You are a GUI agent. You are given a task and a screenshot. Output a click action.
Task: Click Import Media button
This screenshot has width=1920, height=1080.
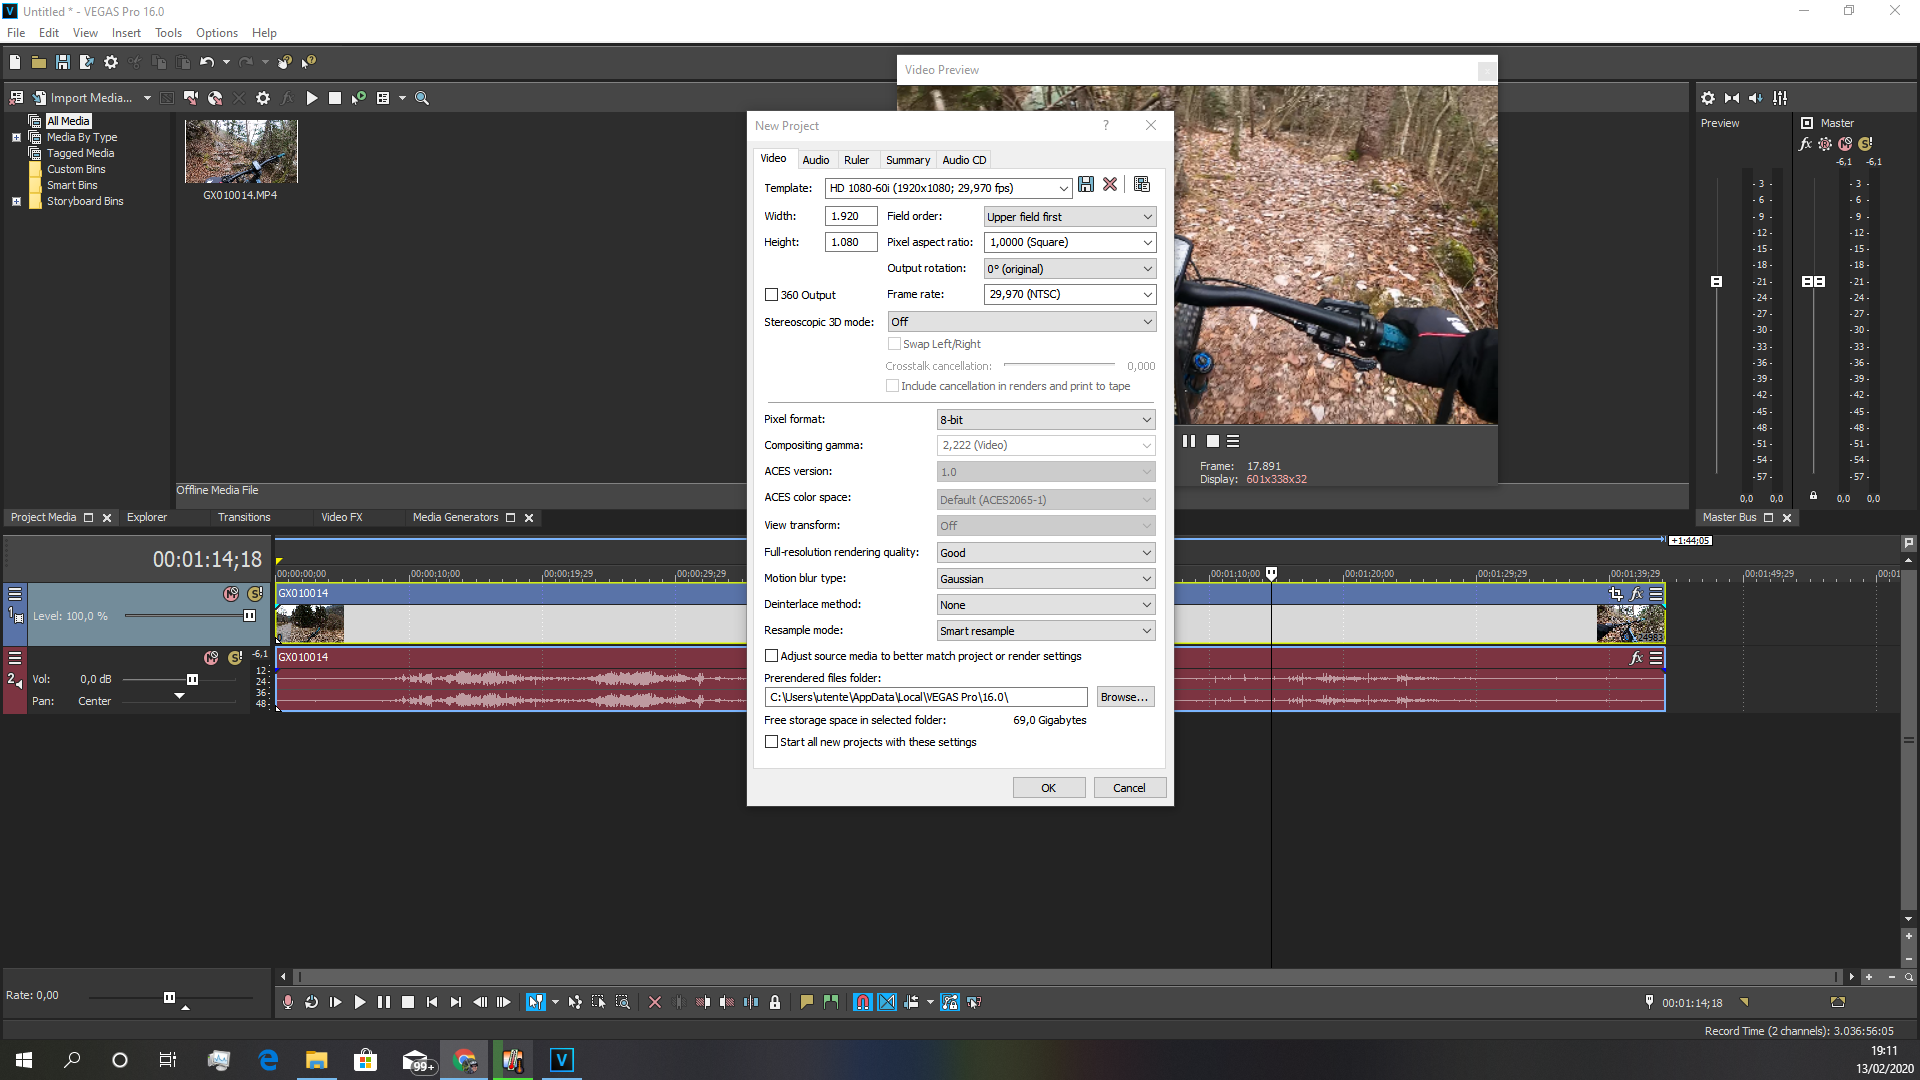pos(81,98)
